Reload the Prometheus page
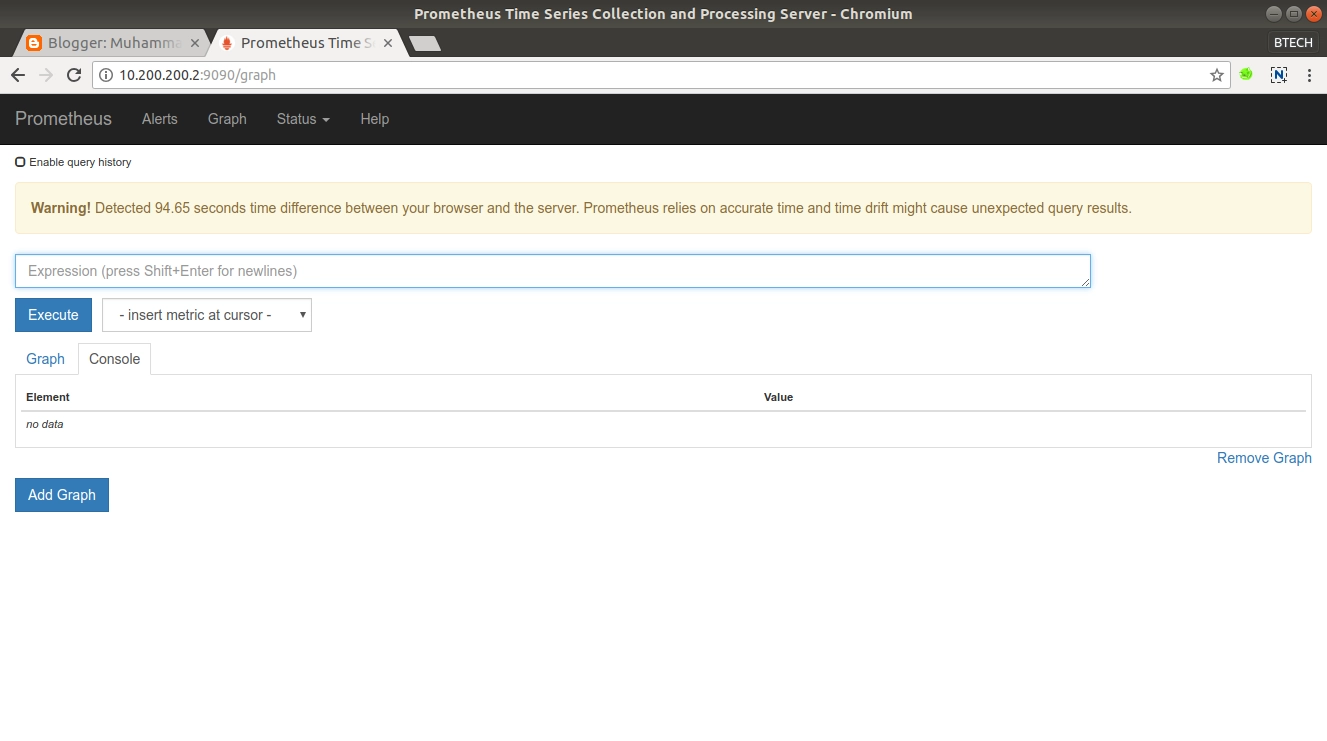This screenshot has height=741, width=1327. (x=74, y=75)
